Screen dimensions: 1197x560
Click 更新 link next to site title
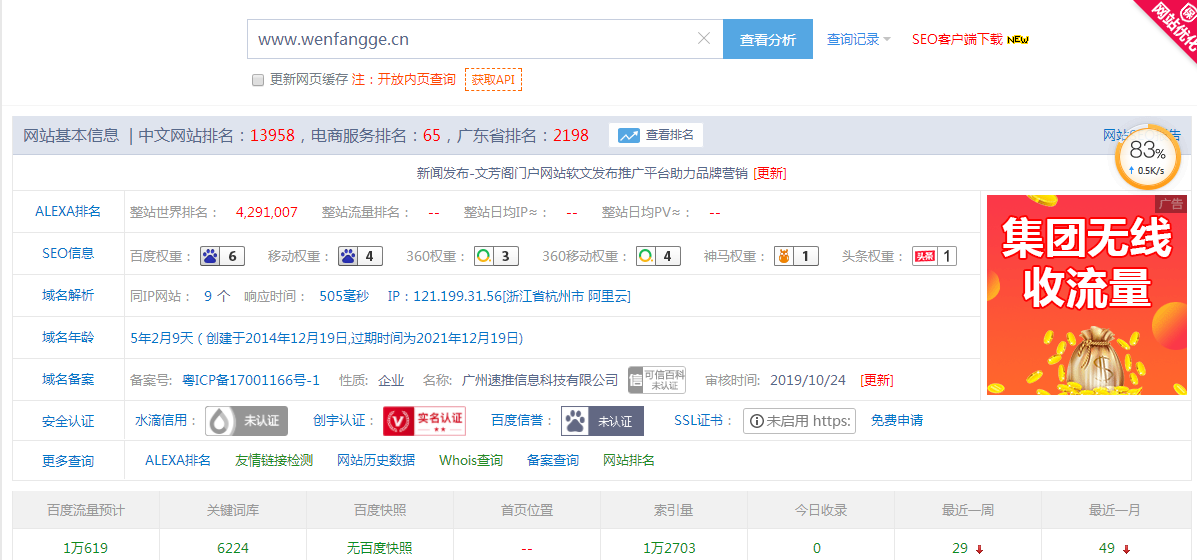pos(770,173)
